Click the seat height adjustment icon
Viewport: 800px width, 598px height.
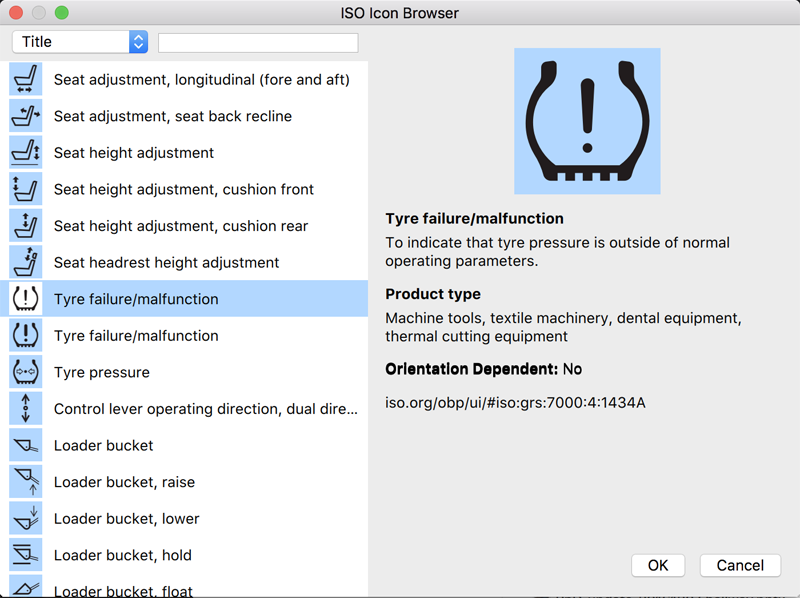[x=25, y=153]
